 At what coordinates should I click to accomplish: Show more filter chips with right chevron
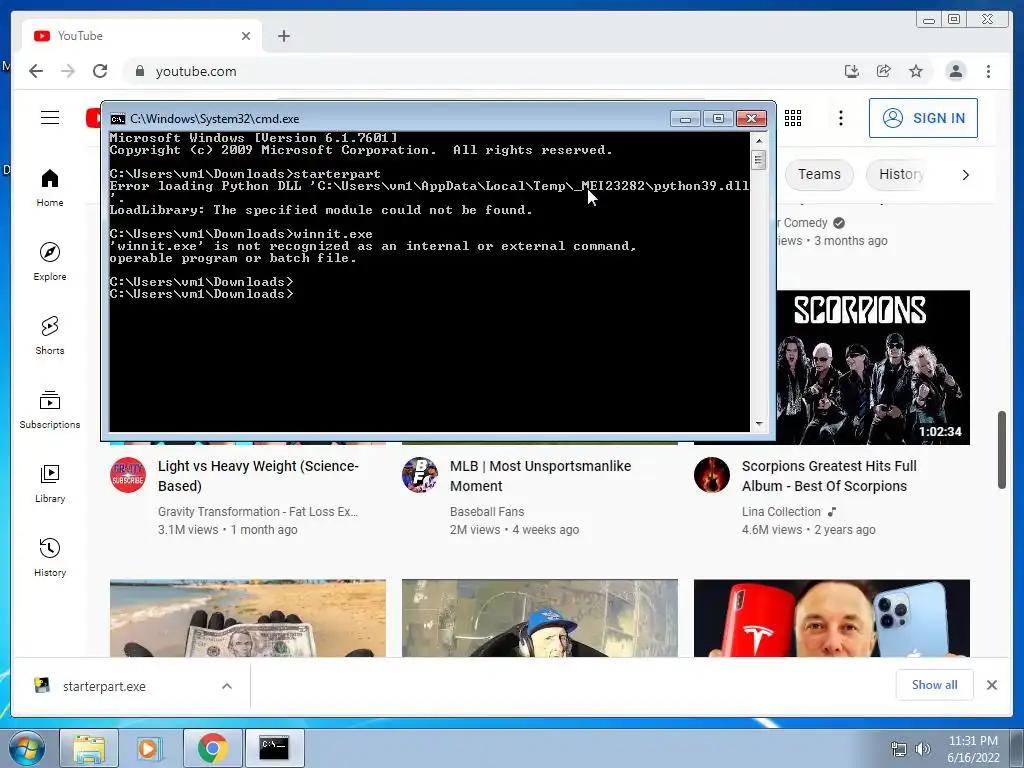point(965,174)
